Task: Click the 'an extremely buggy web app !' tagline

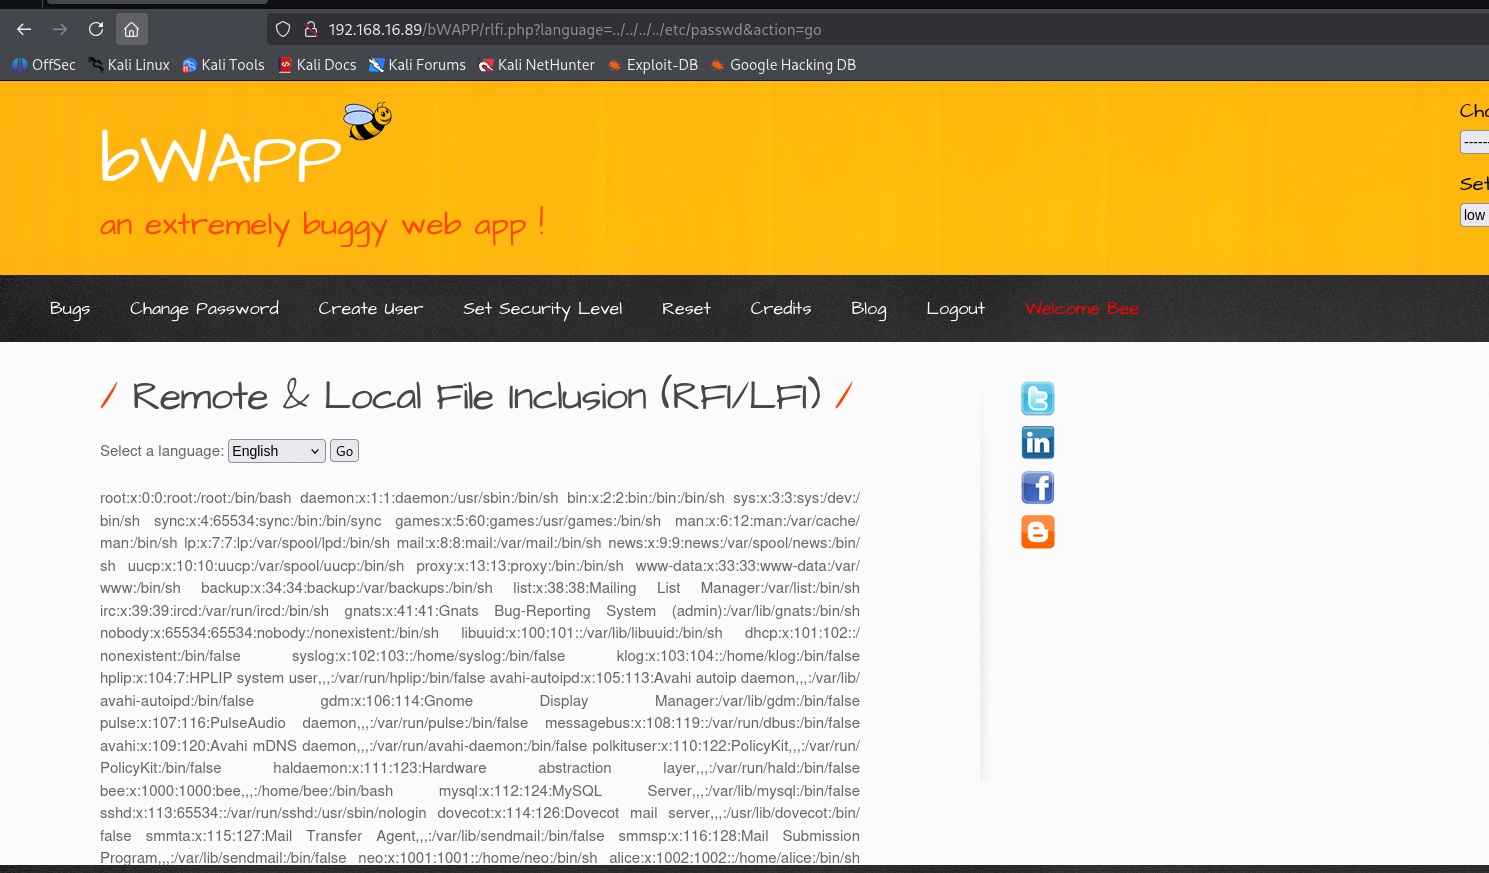Action: click(x=322, y=225)
